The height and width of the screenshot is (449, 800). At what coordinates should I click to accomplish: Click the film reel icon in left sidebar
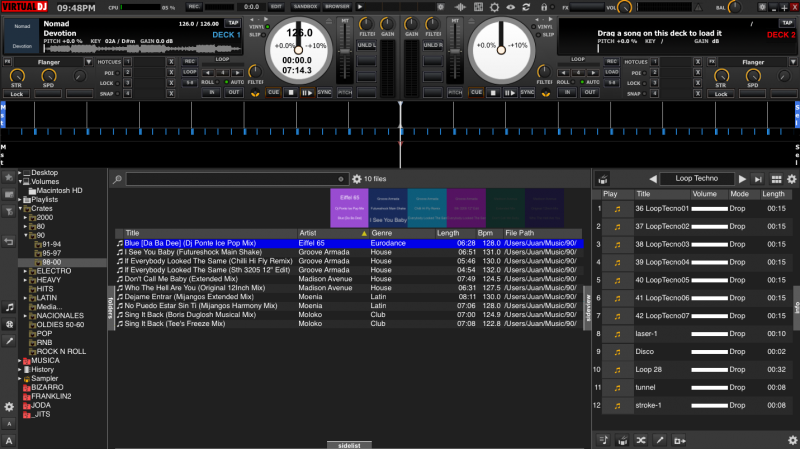(9, 324)
